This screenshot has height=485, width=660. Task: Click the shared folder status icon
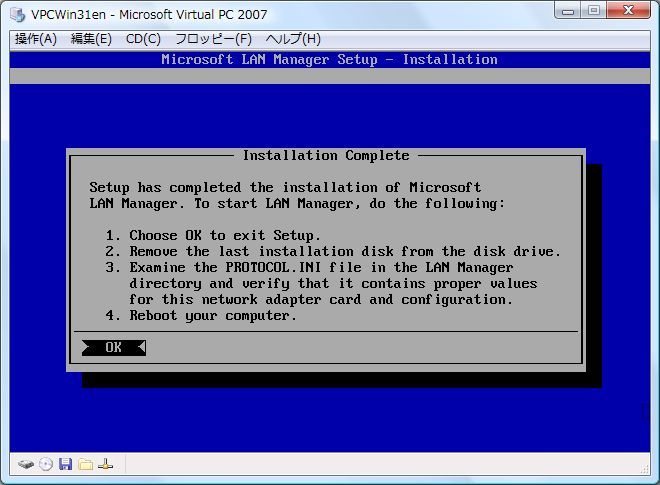pos(85,464)
